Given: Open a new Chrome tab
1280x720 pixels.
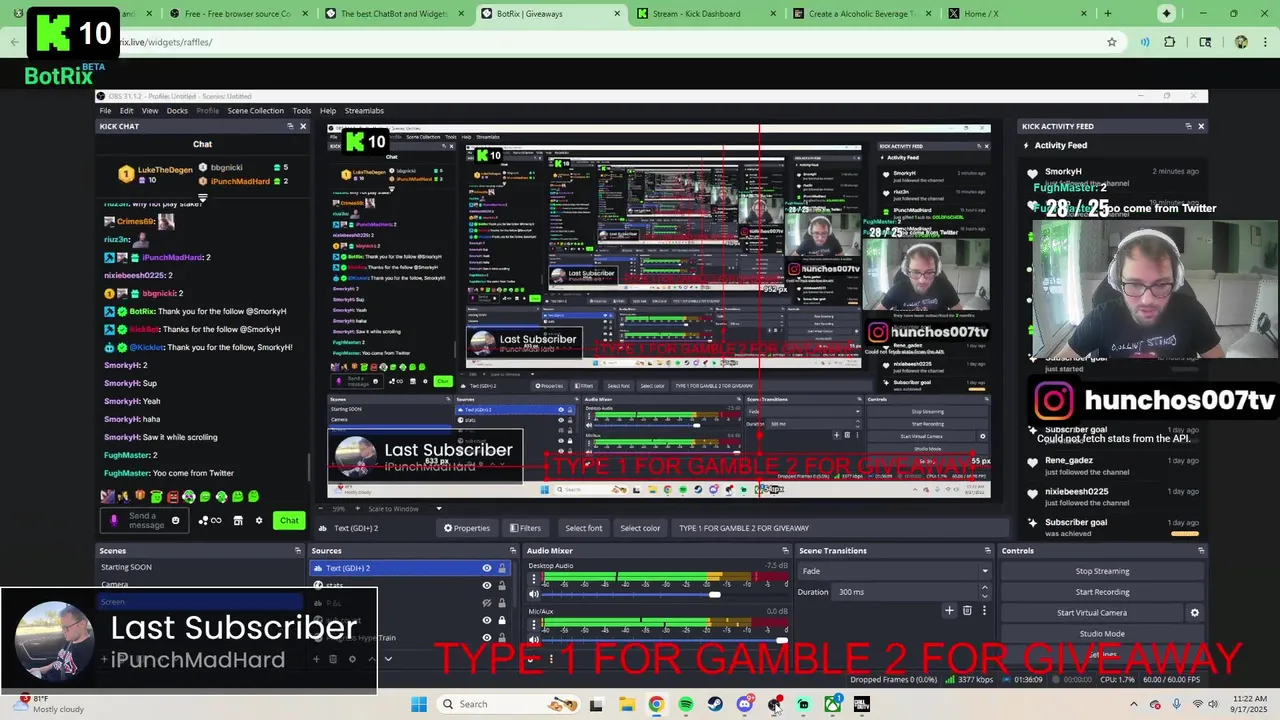Looking at the screenshot, I should [1107, 14].
